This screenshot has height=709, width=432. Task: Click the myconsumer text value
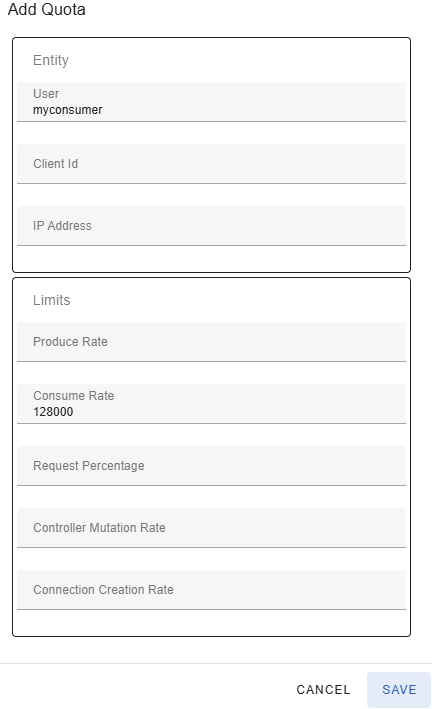point(67,110)
